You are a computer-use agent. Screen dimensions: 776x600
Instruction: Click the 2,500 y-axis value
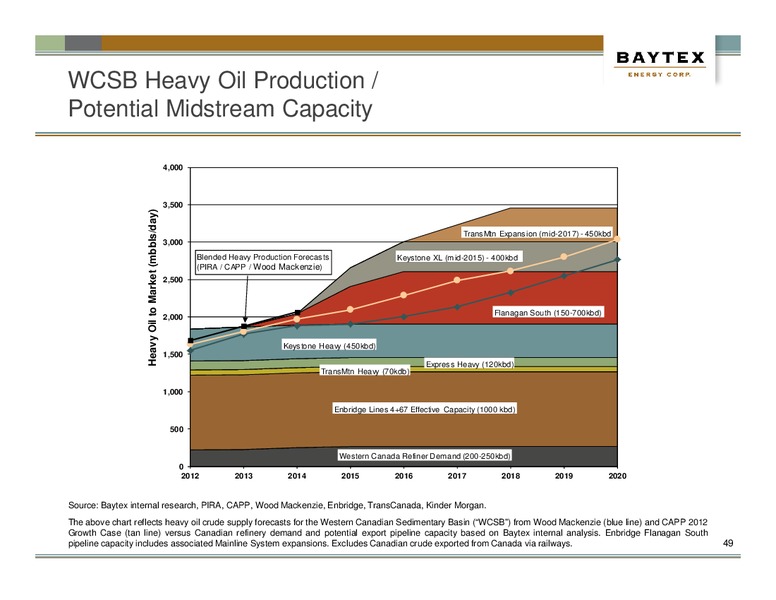click(173, 280)
